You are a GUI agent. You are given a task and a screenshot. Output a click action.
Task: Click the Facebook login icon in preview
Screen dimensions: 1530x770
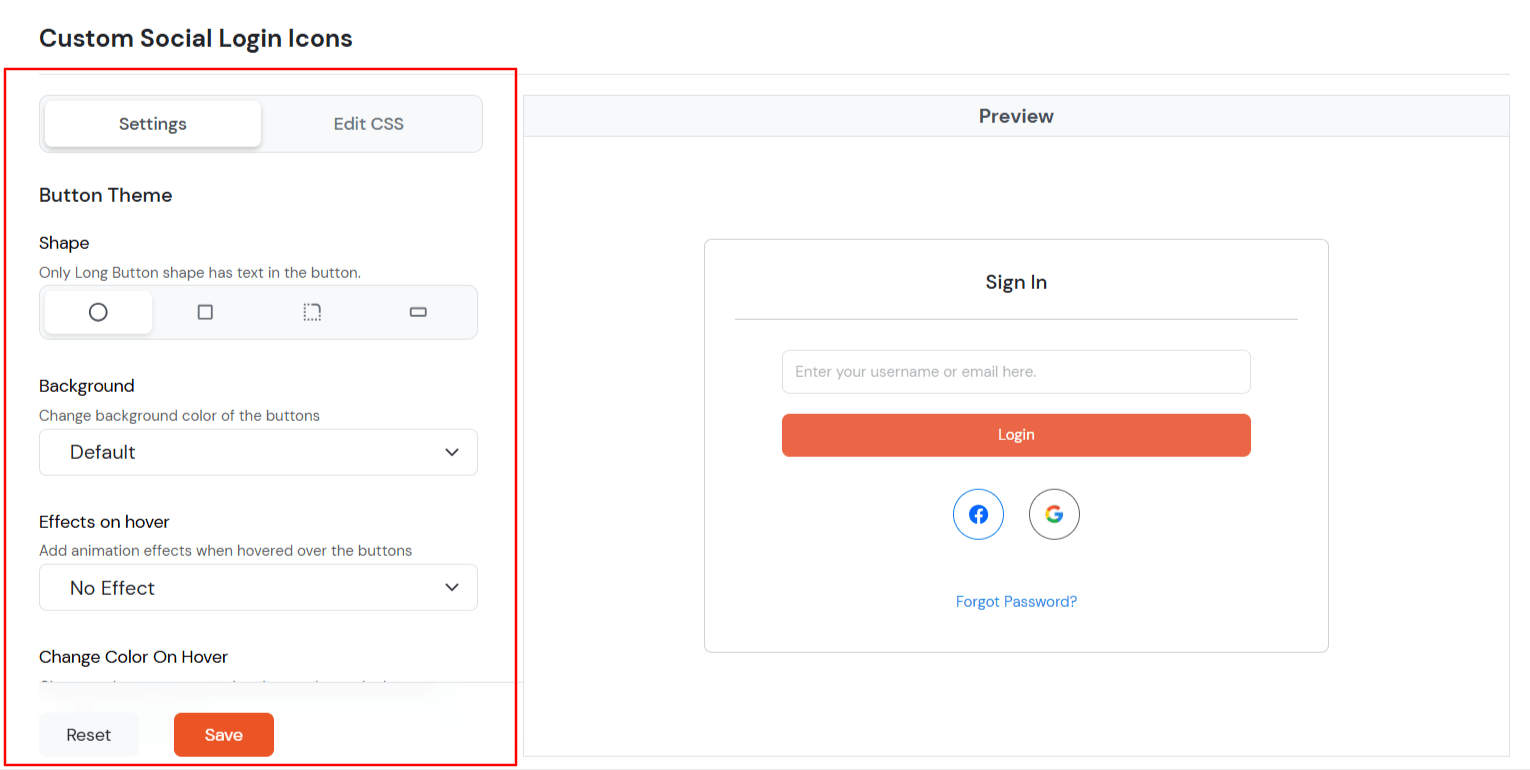tap(978, 514)
